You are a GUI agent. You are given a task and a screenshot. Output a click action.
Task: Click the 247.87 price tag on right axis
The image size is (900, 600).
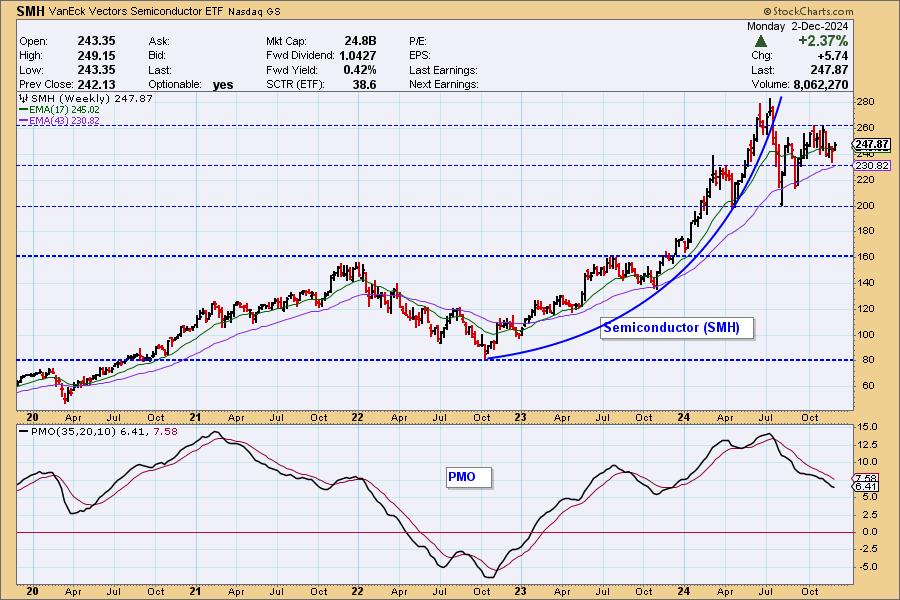(872, 144)
